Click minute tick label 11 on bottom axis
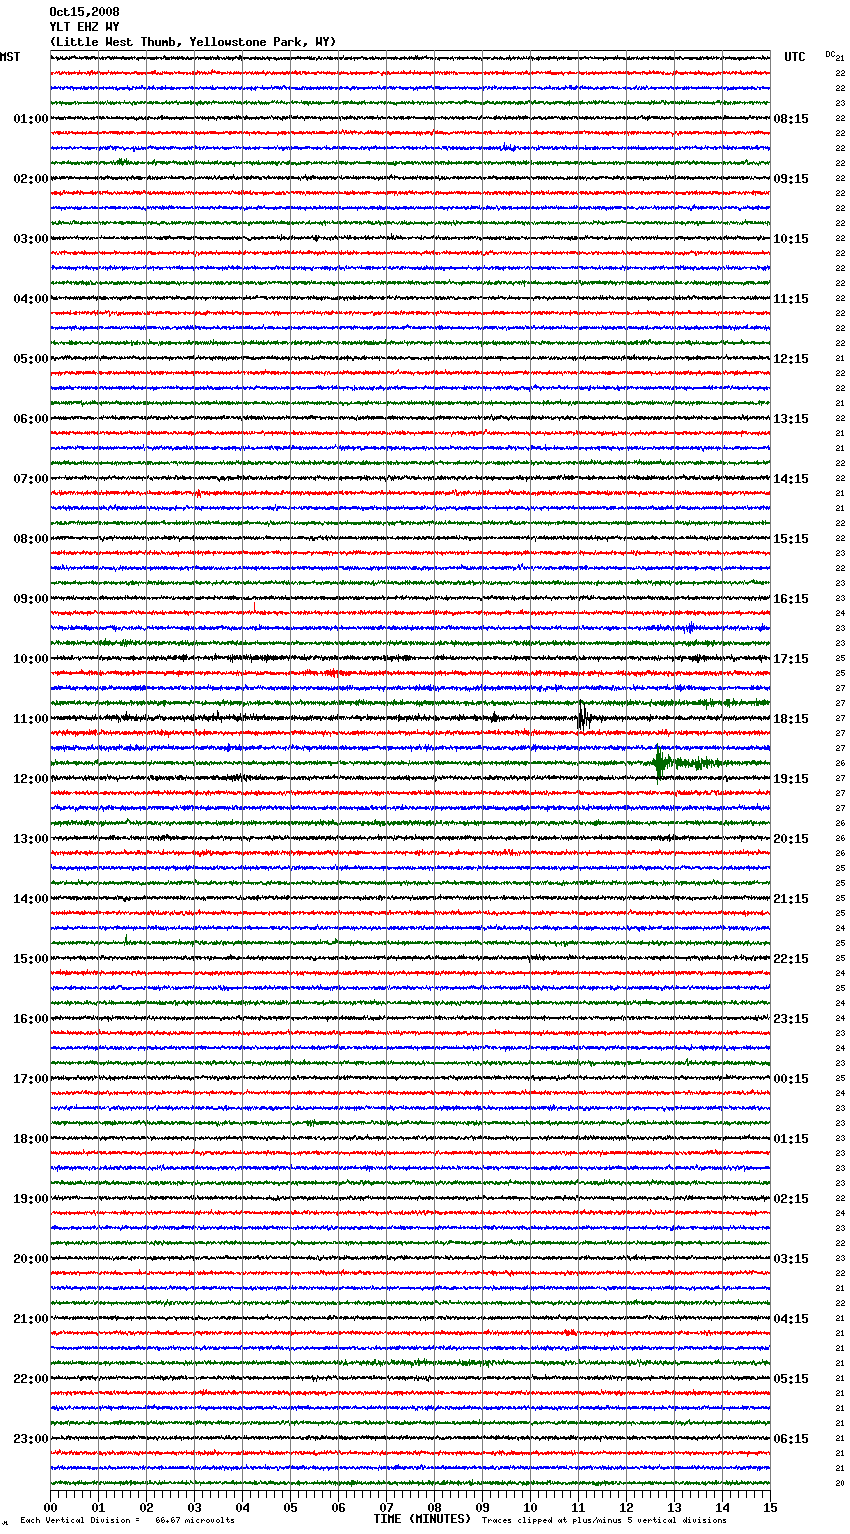 (578, 1507)
